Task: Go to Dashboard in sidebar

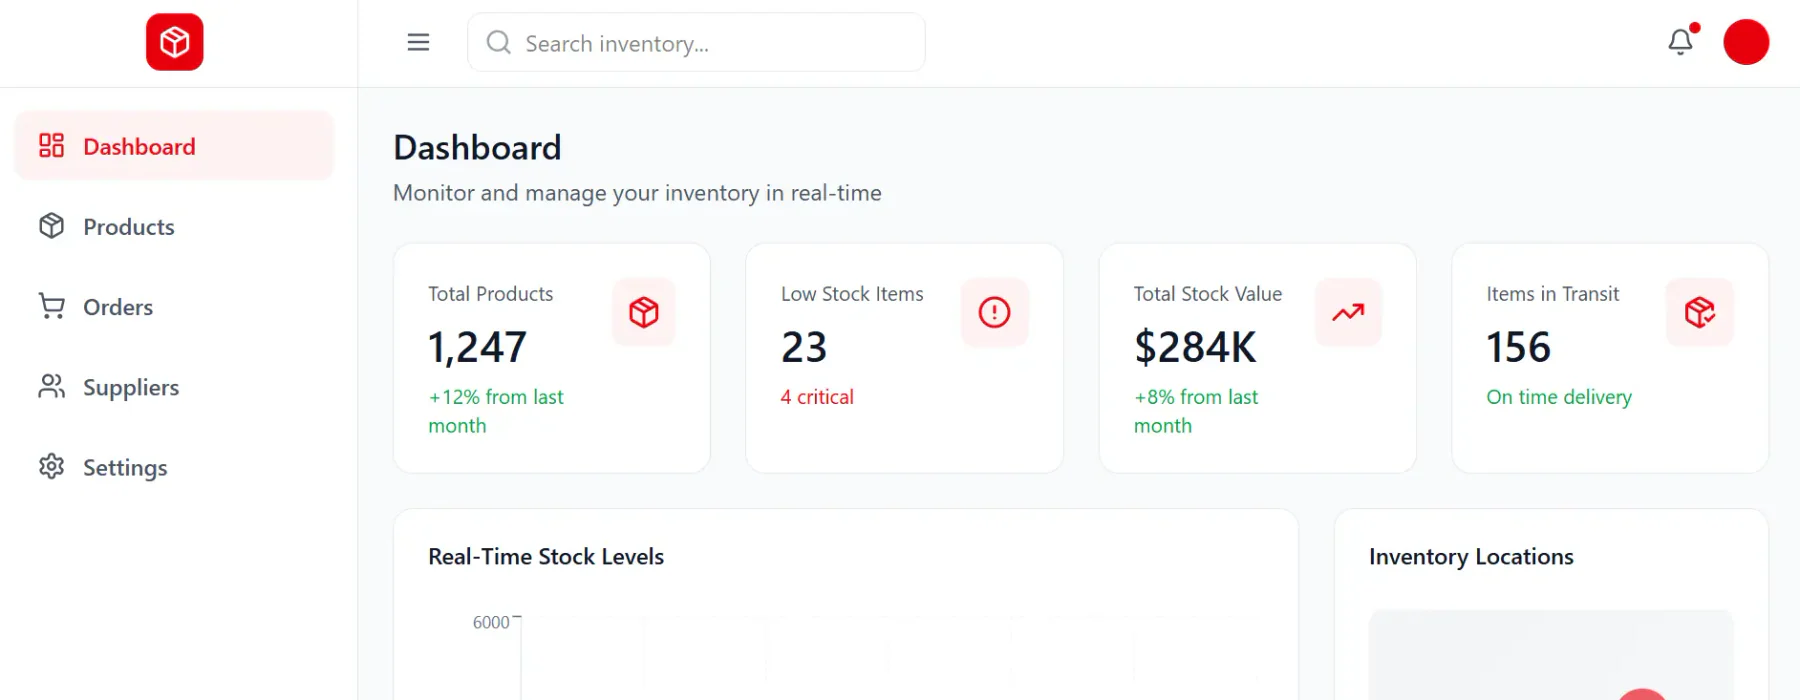Action: tap(174, 146)
